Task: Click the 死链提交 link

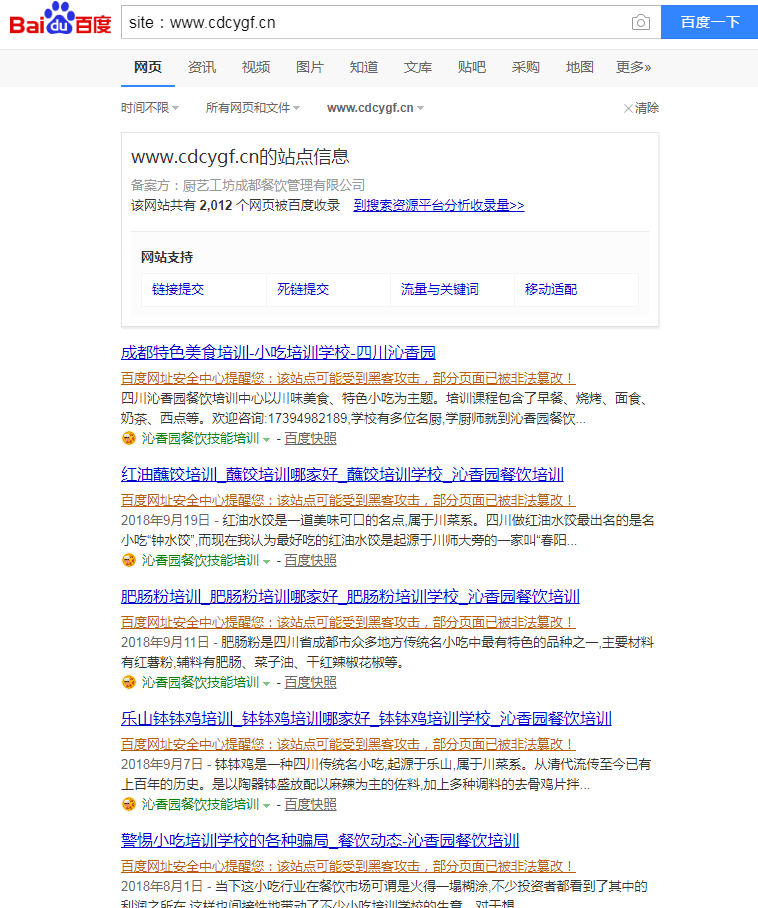Action: (303, 290)
